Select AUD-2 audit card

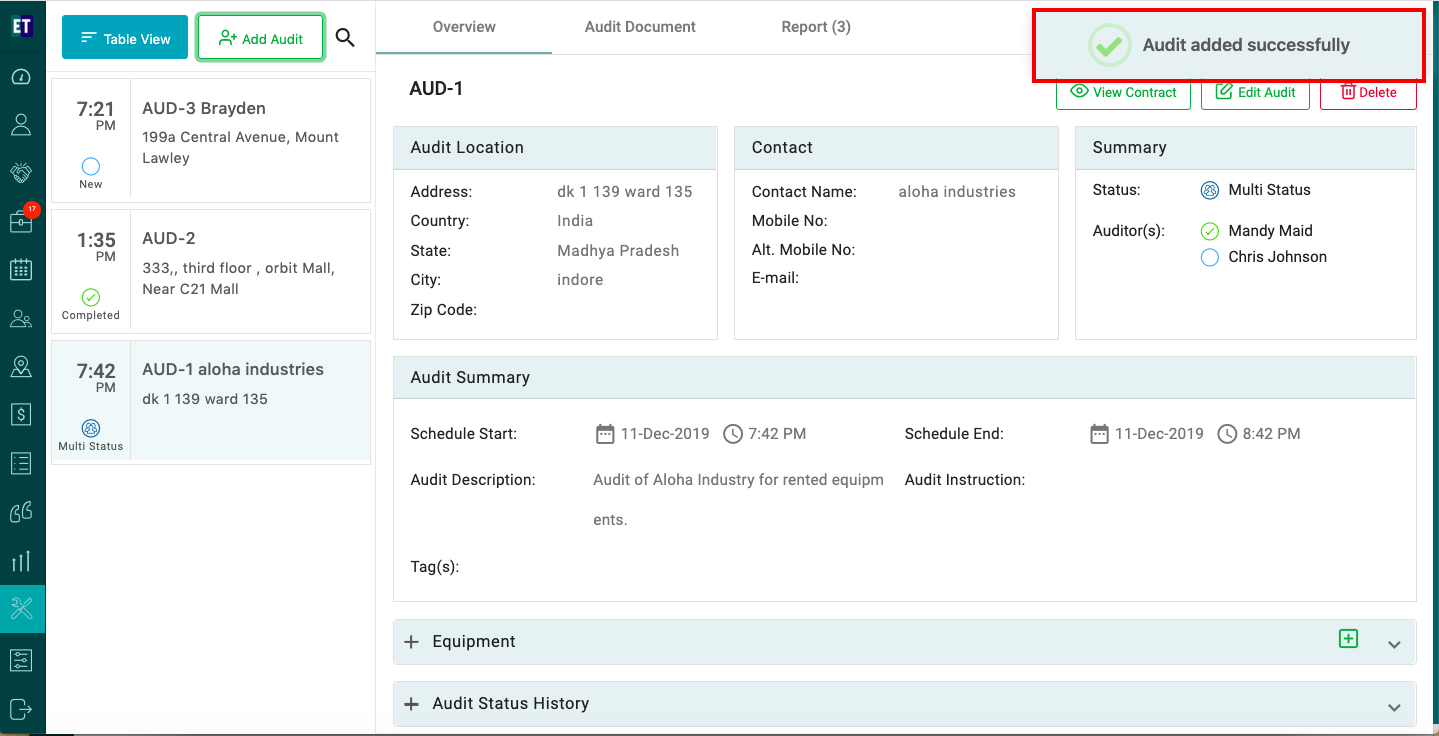tap(211, 271)
